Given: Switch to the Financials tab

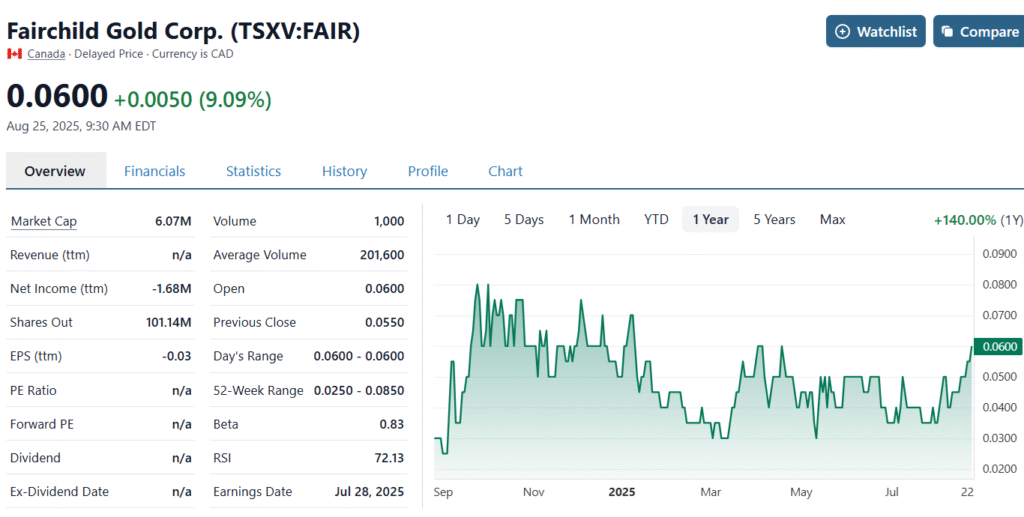Looking at the screenshot, I should (154, 171).
